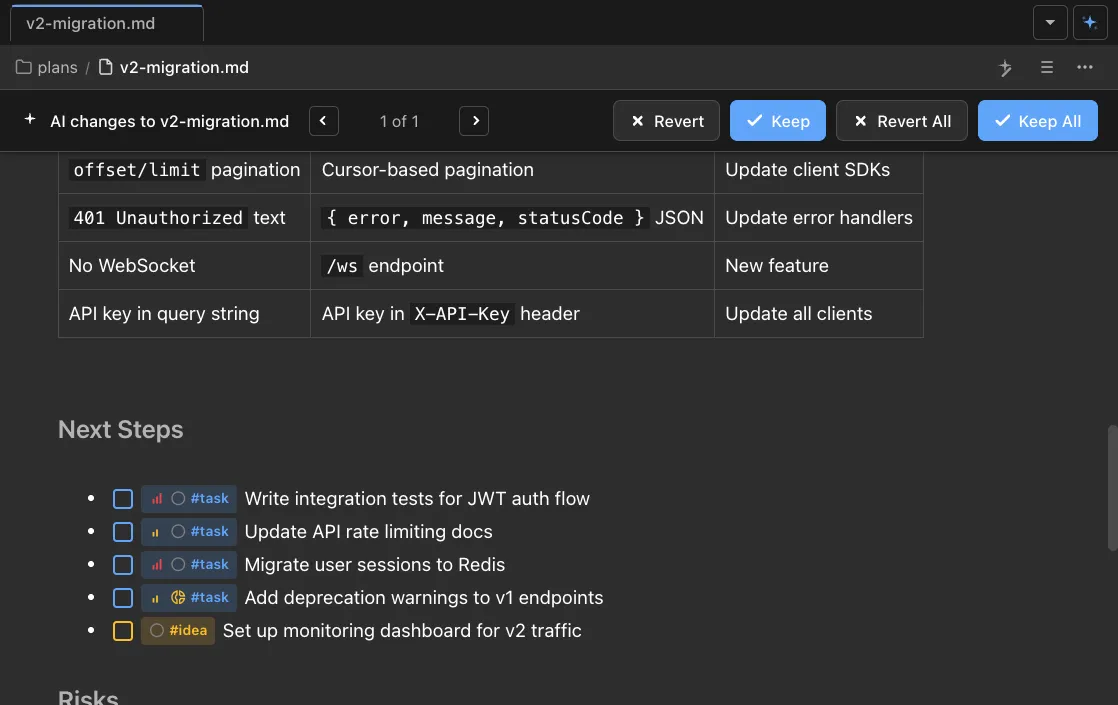This screenshot has width=1118, height=705.
Task: Check the 'Write integration tests for JWT auth flow' checkbox
Action: 123,498
